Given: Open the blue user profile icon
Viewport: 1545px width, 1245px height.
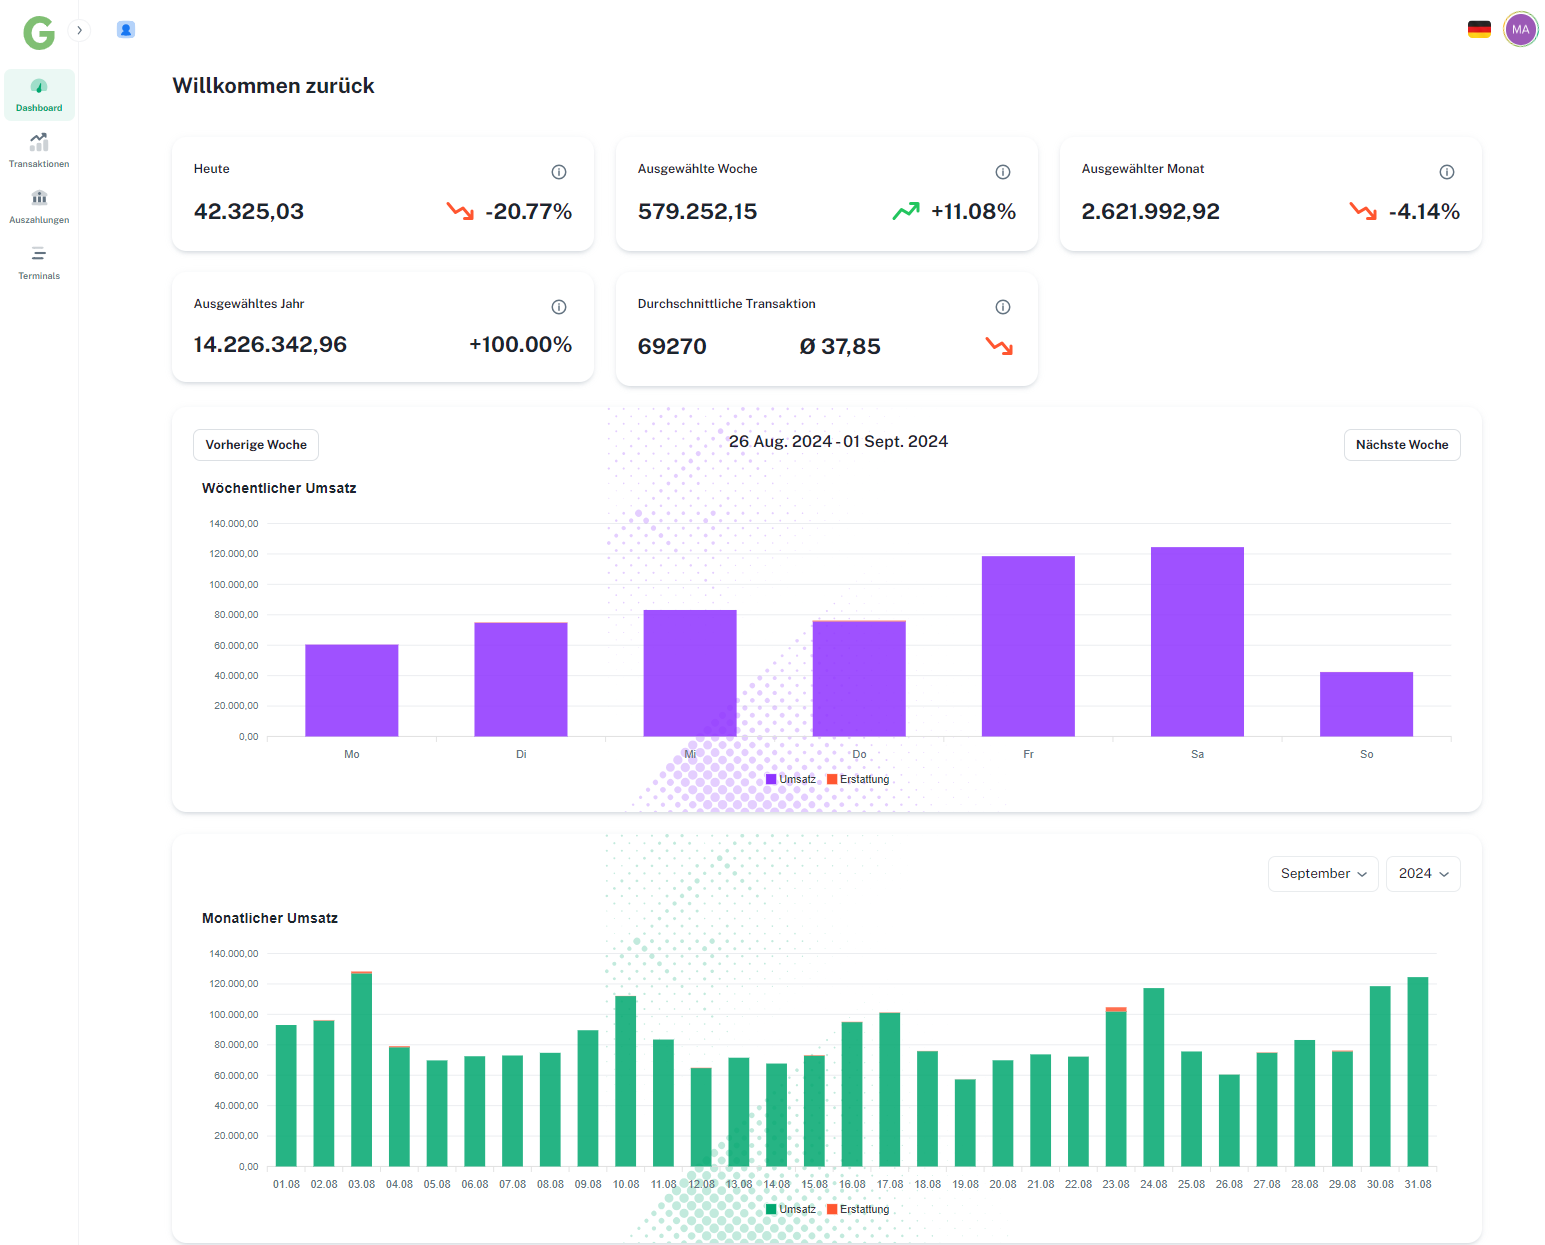Looking at the screenshot, I should click(126, 30).
